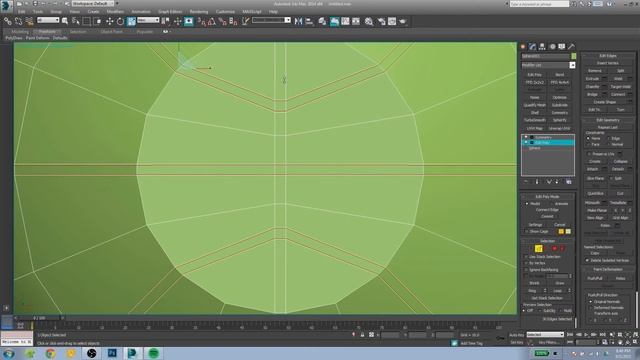The image size is (640, 360).
Task: Click the Align tool icon
Action: (x=309, y=21)
